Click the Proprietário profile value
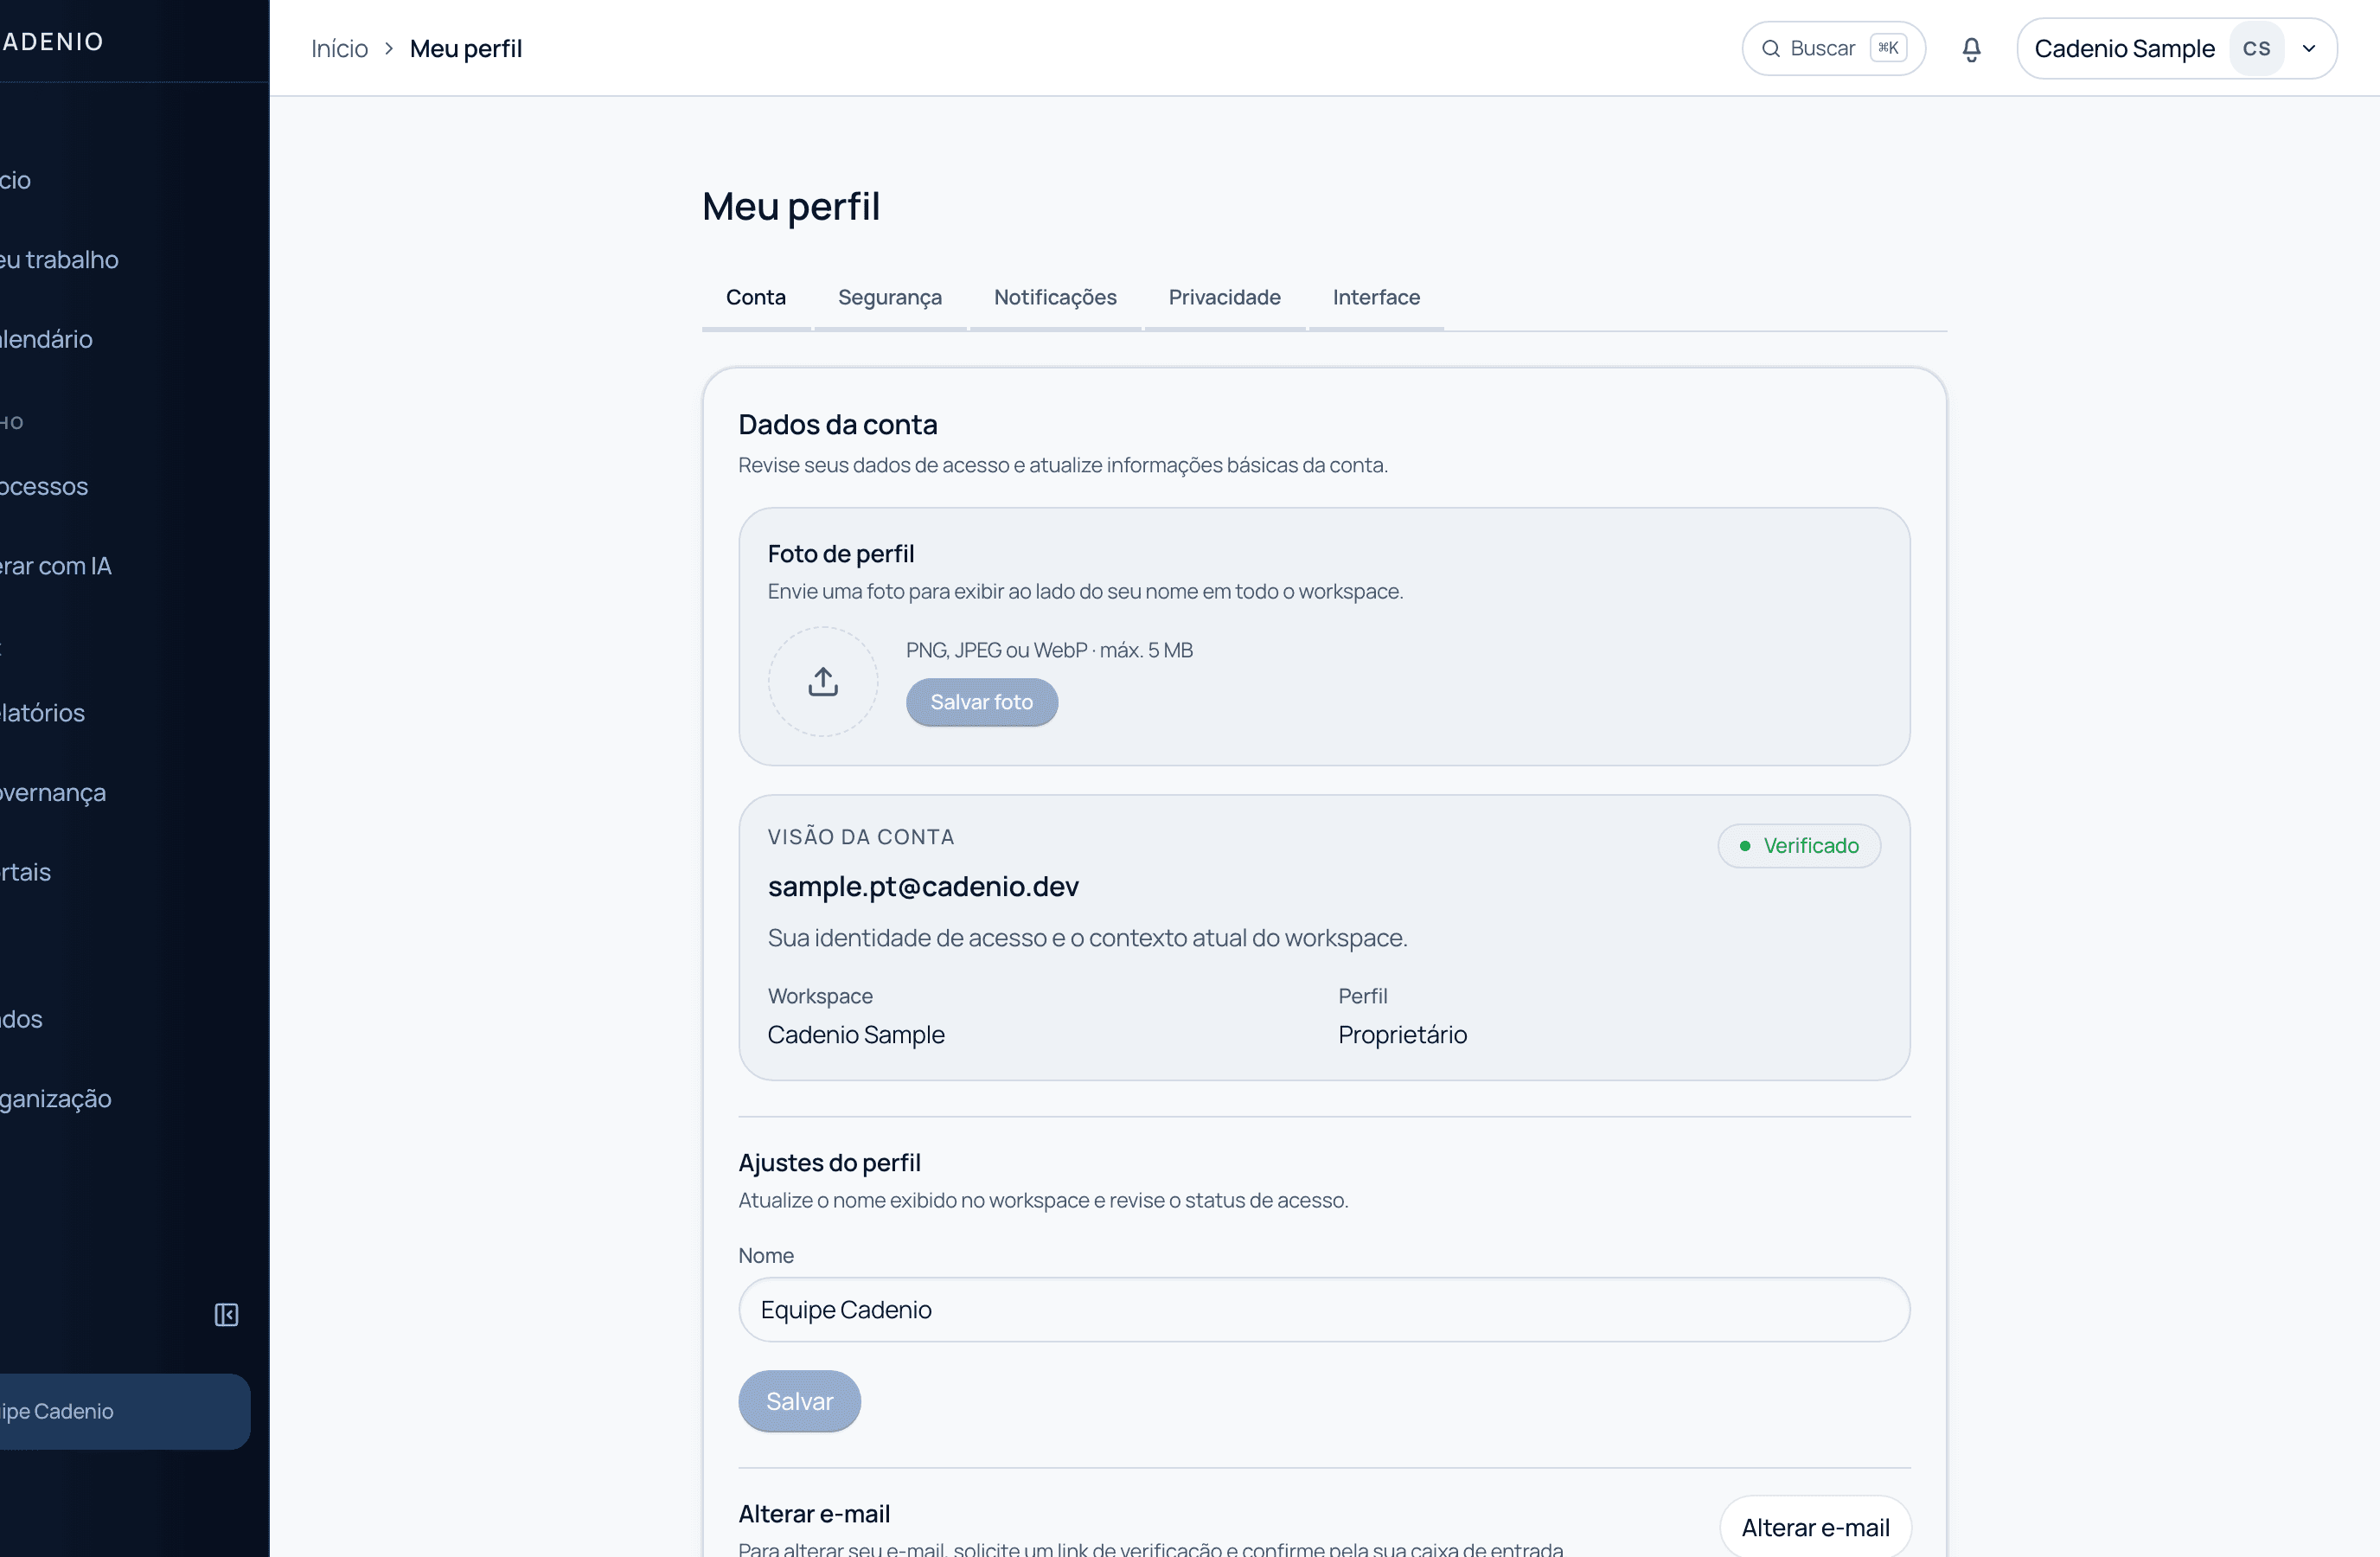The height and width of the screenshot is (1557, 2380). [x=1402, y=1035]
